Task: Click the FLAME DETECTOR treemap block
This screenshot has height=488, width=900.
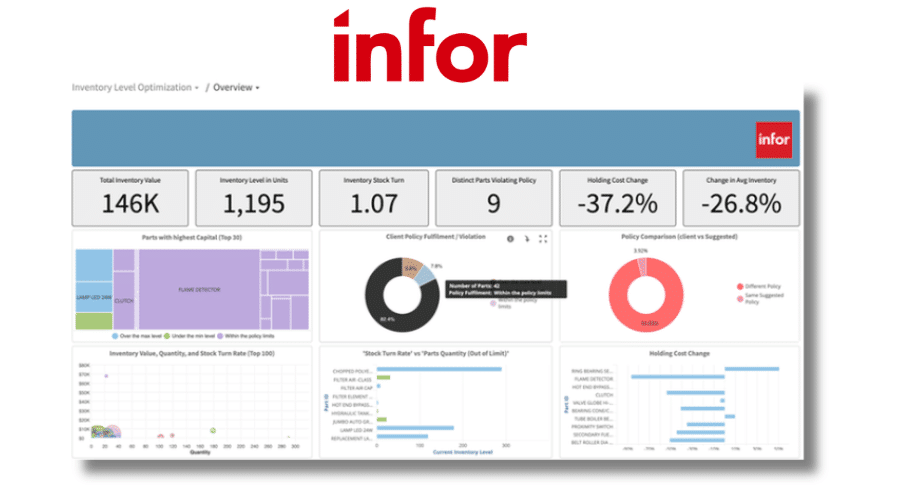Action: pos(198,289)
